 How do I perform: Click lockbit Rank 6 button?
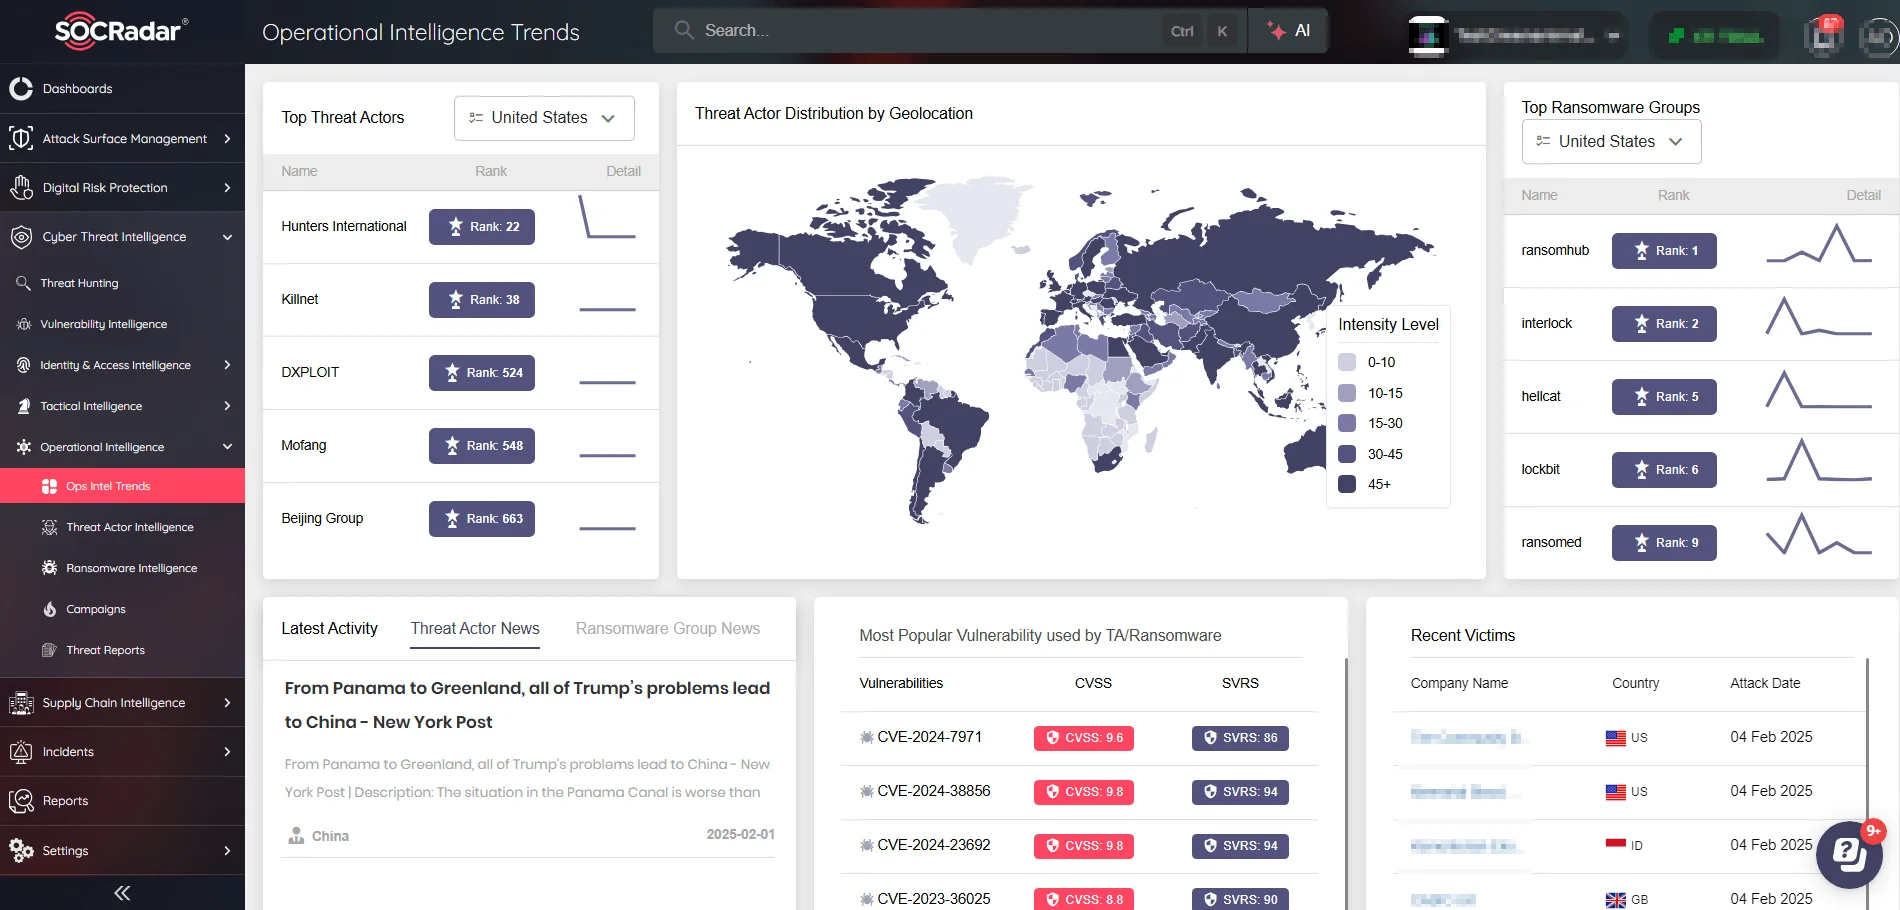point(1664,470)
